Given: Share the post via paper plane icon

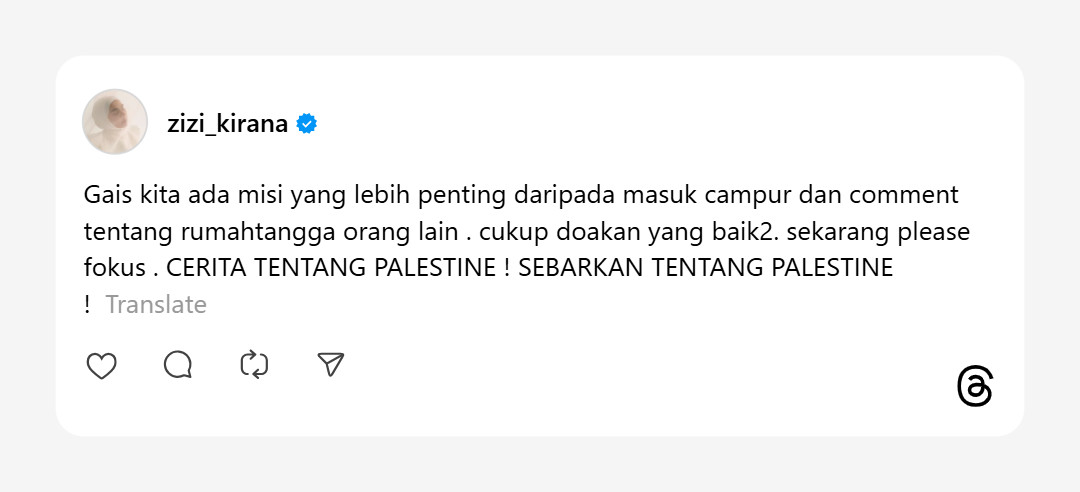Looking at the screenshot, I should coord(331,366).
